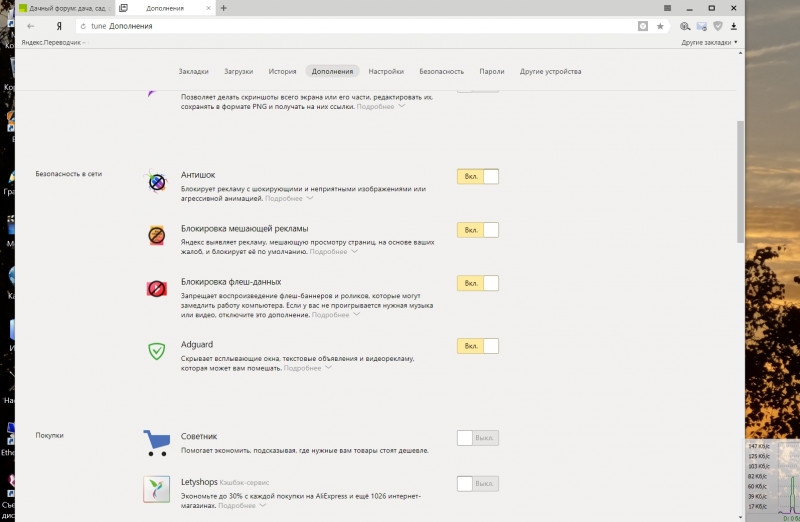Click the Антишок extension icon
This screenshot has width=800, height=522.
point(157,182)
